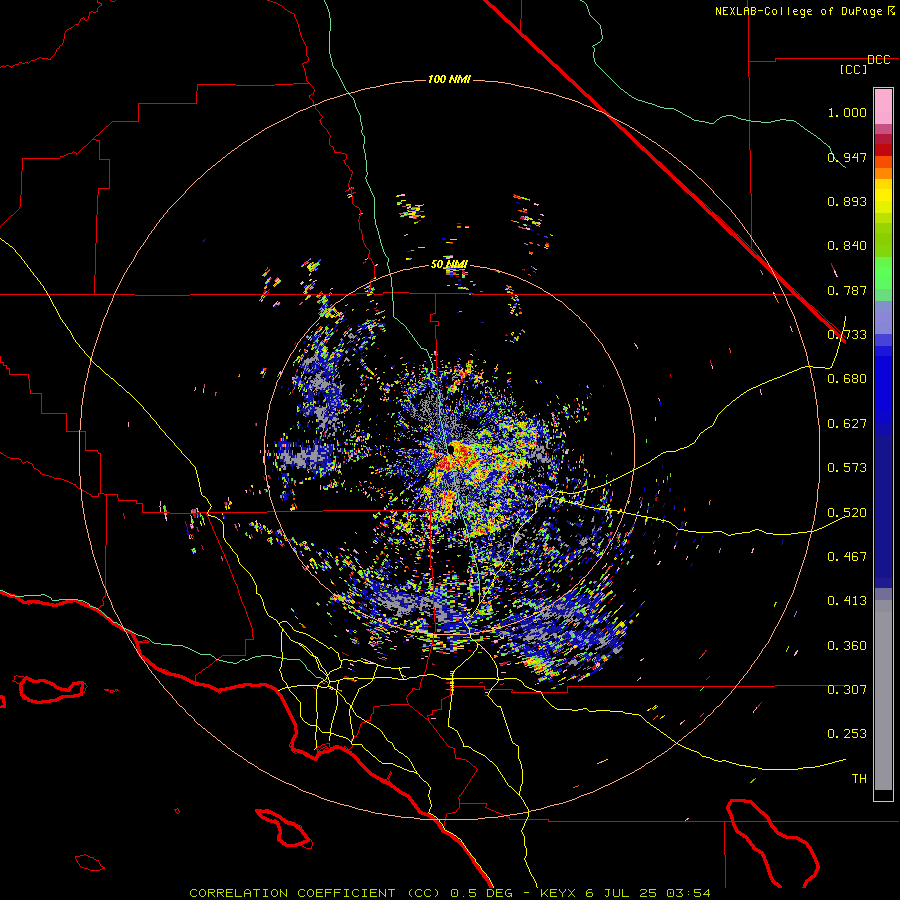
Task: Pick the bright green color bar segment
Action: click(x=883, y=273)
